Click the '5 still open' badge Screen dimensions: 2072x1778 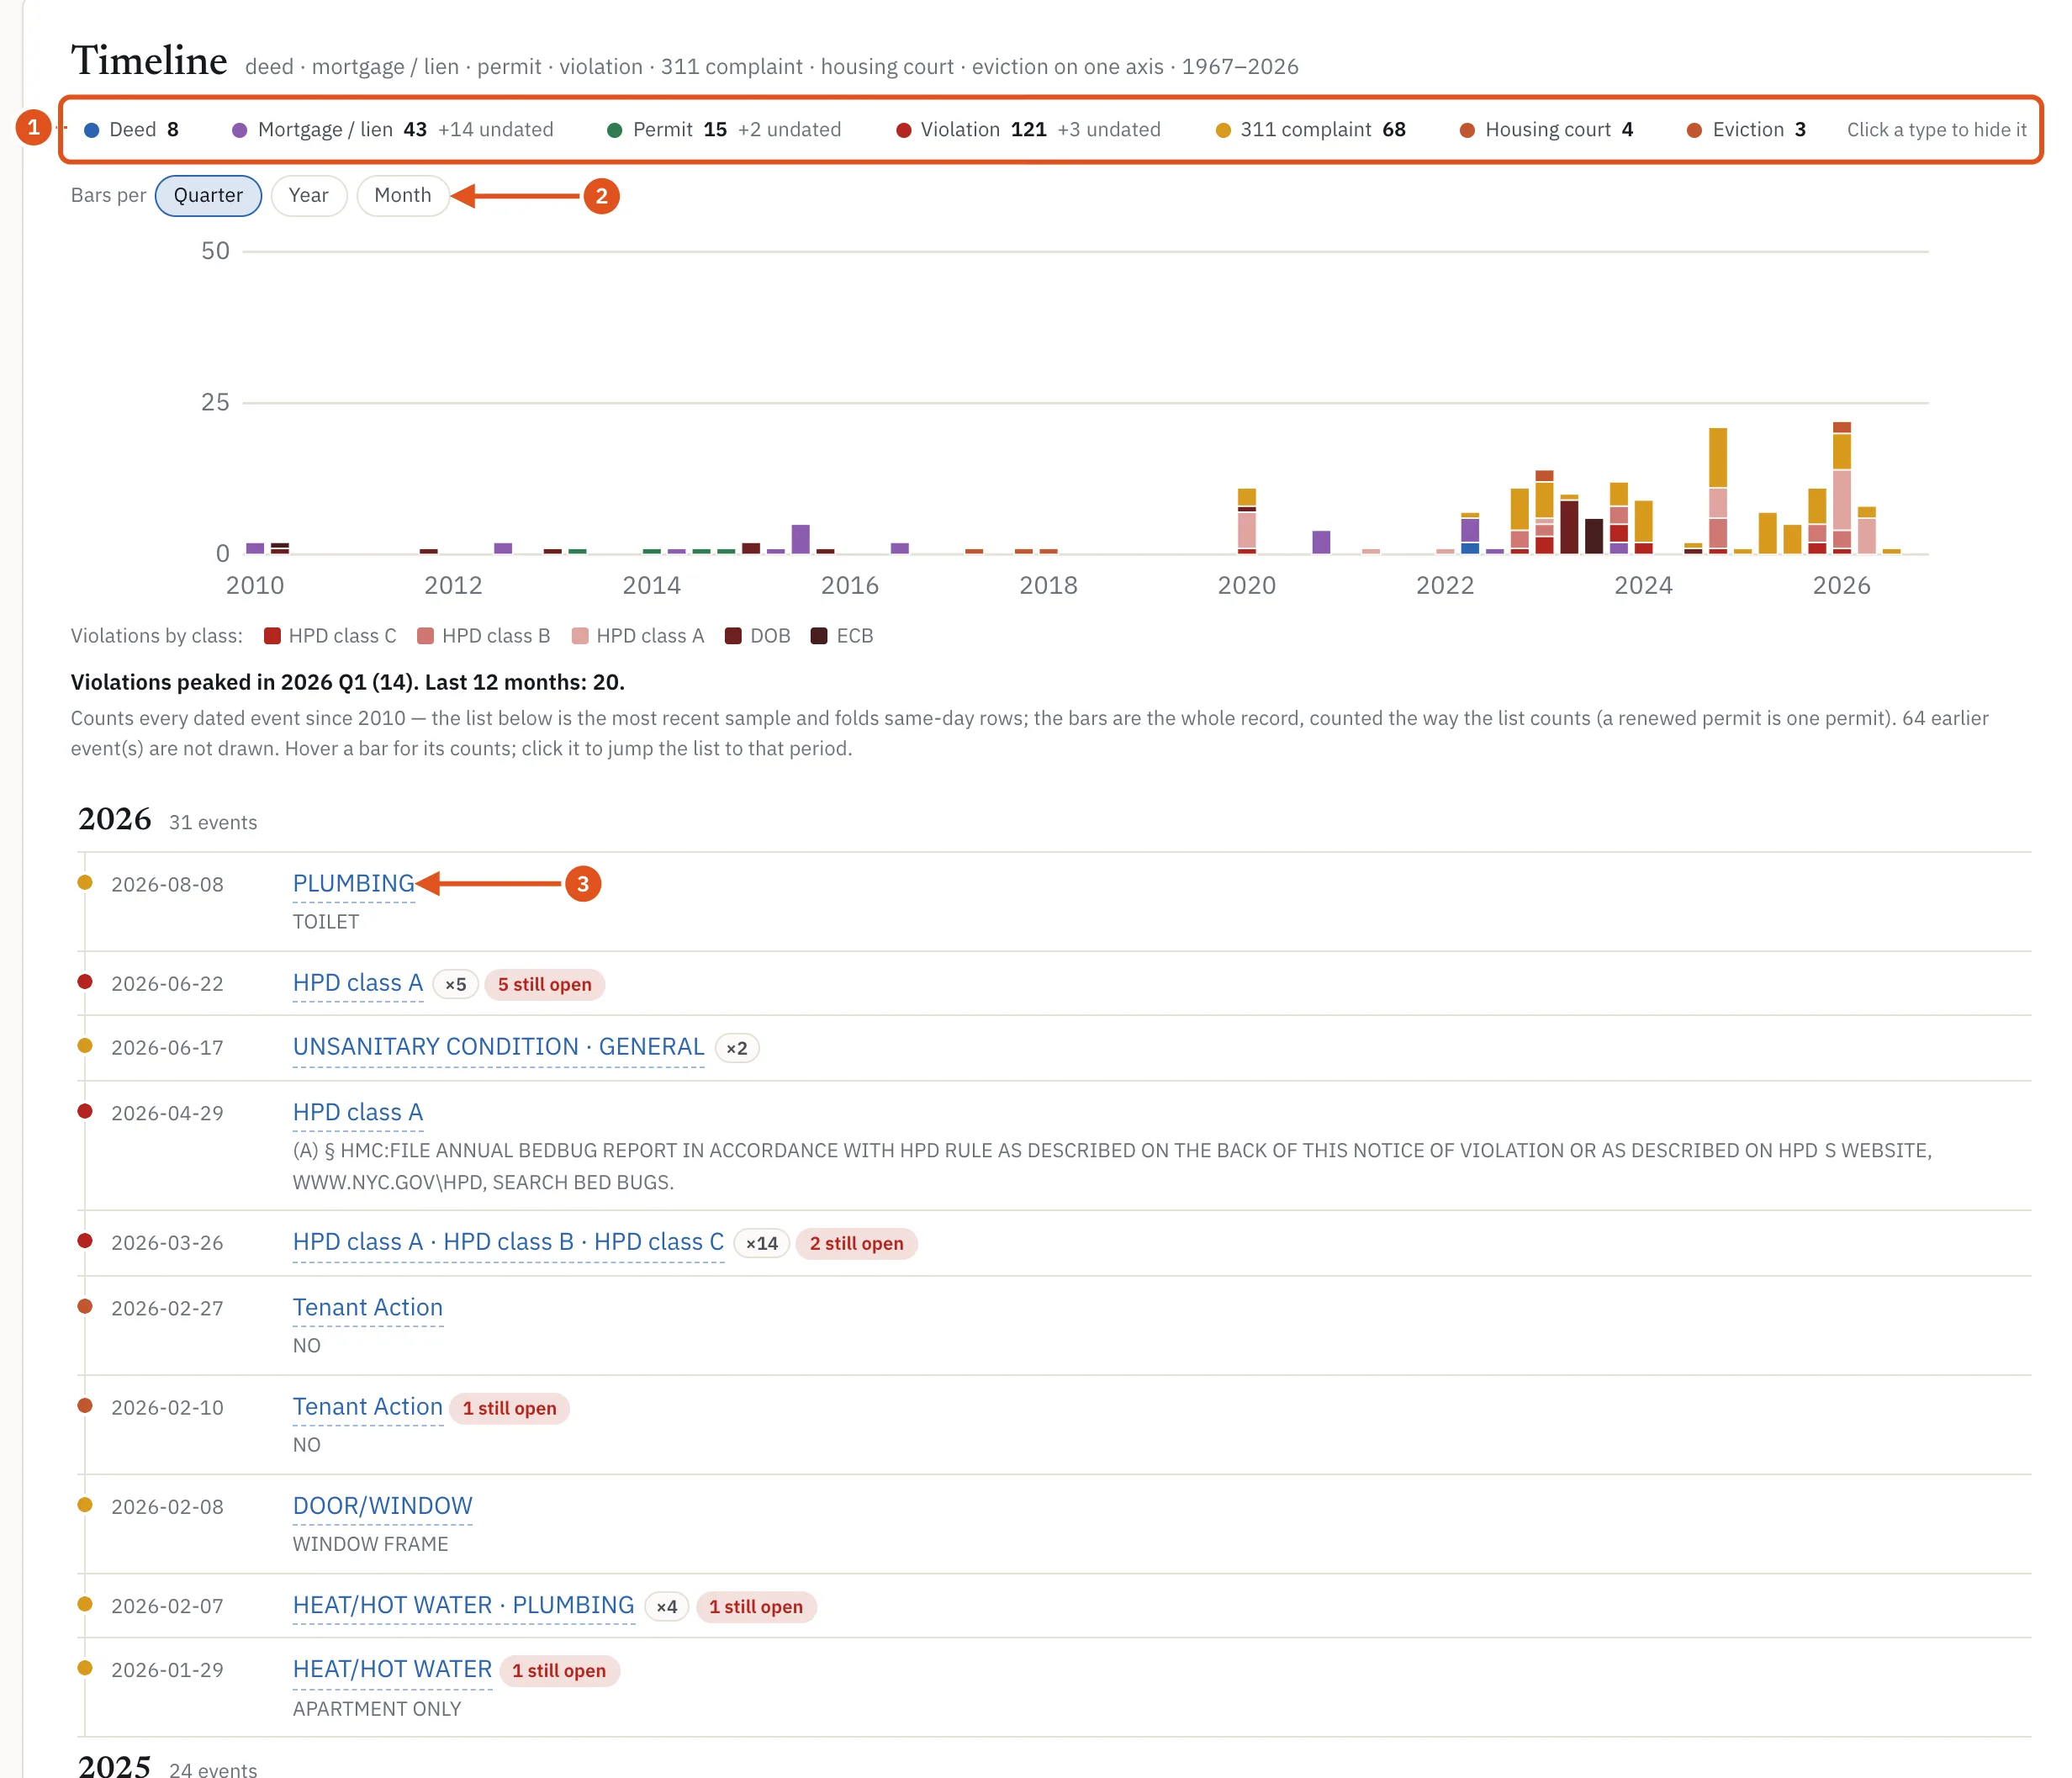[544, 985]
